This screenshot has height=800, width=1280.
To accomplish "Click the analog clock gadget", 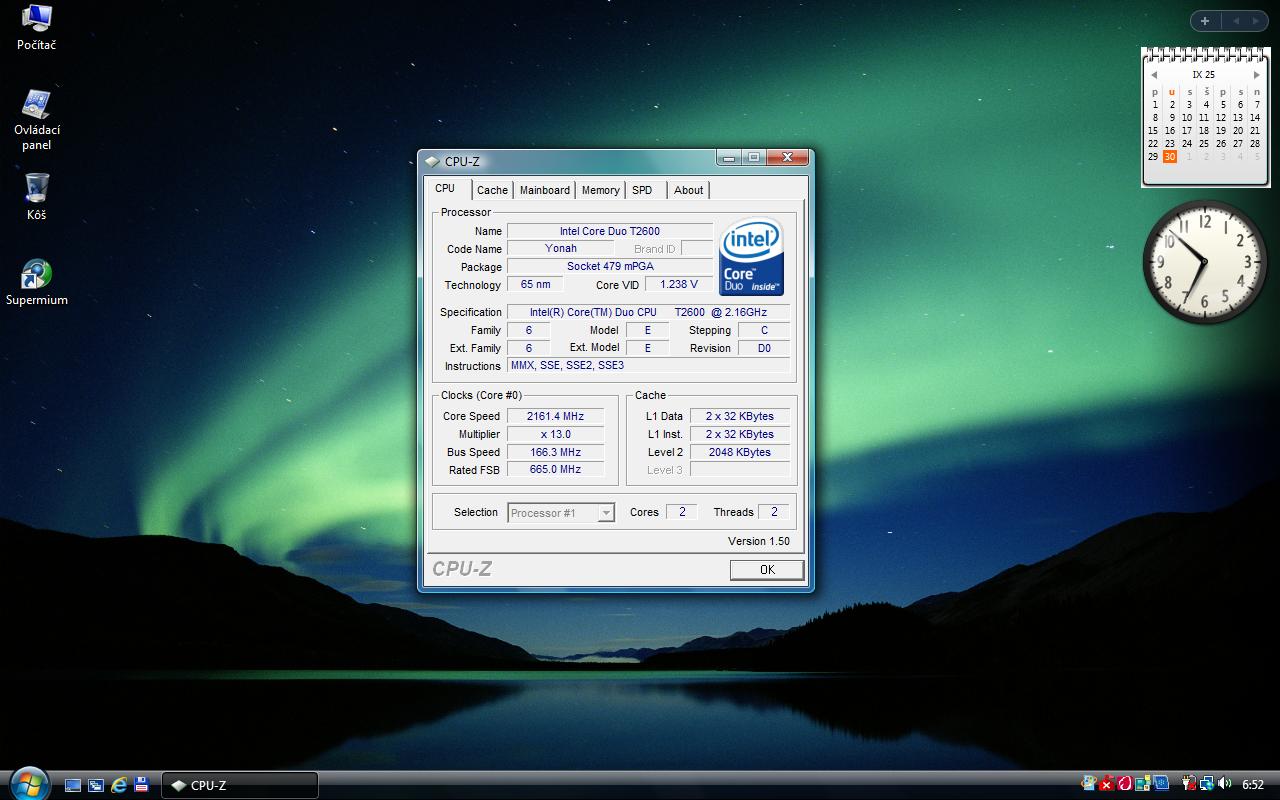I will click(1205, 262).
